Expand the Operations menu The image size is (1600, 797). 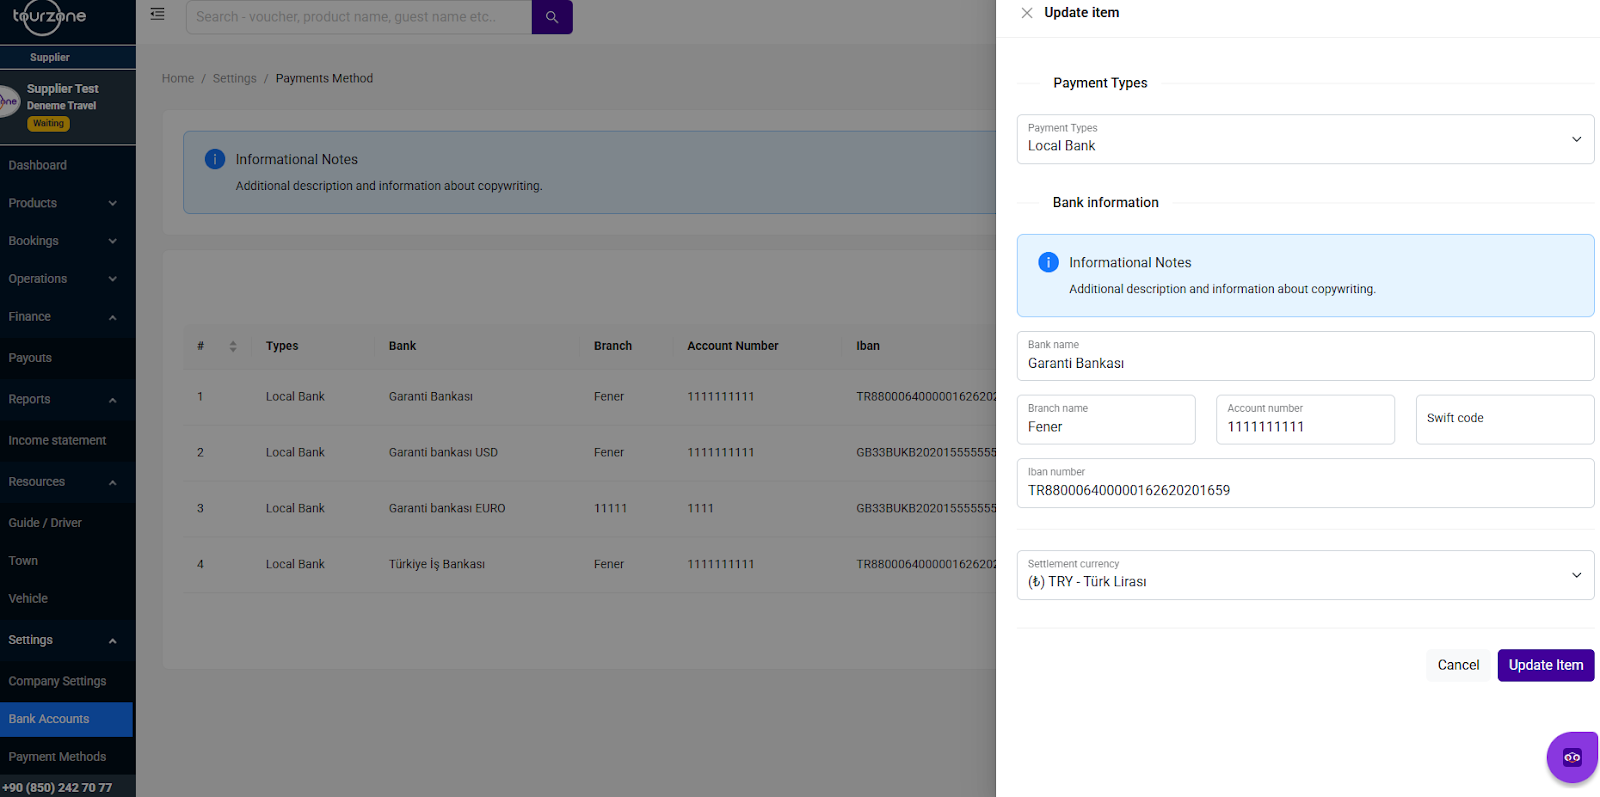[x=66, y=279]
